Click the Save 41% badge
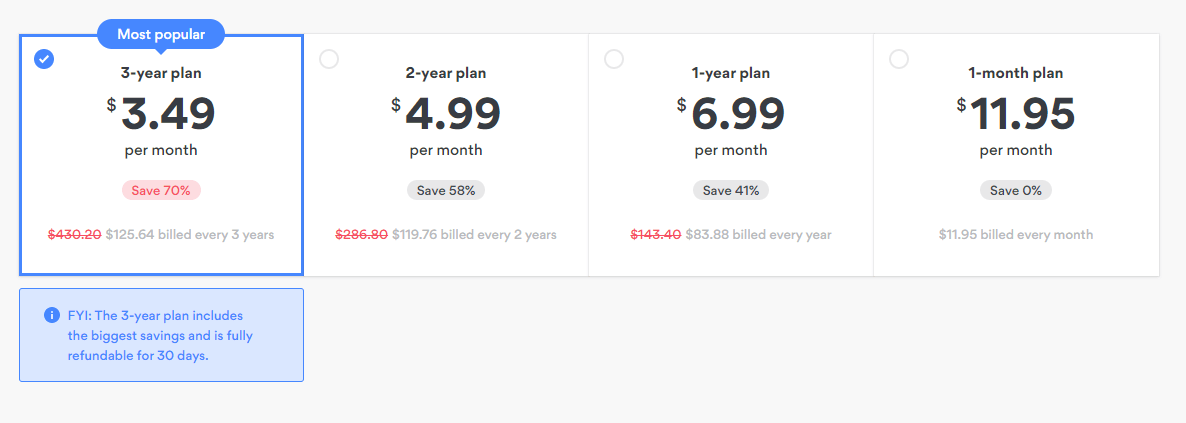Viewport: 1186px width, 423px height. [x=731, y=190]
